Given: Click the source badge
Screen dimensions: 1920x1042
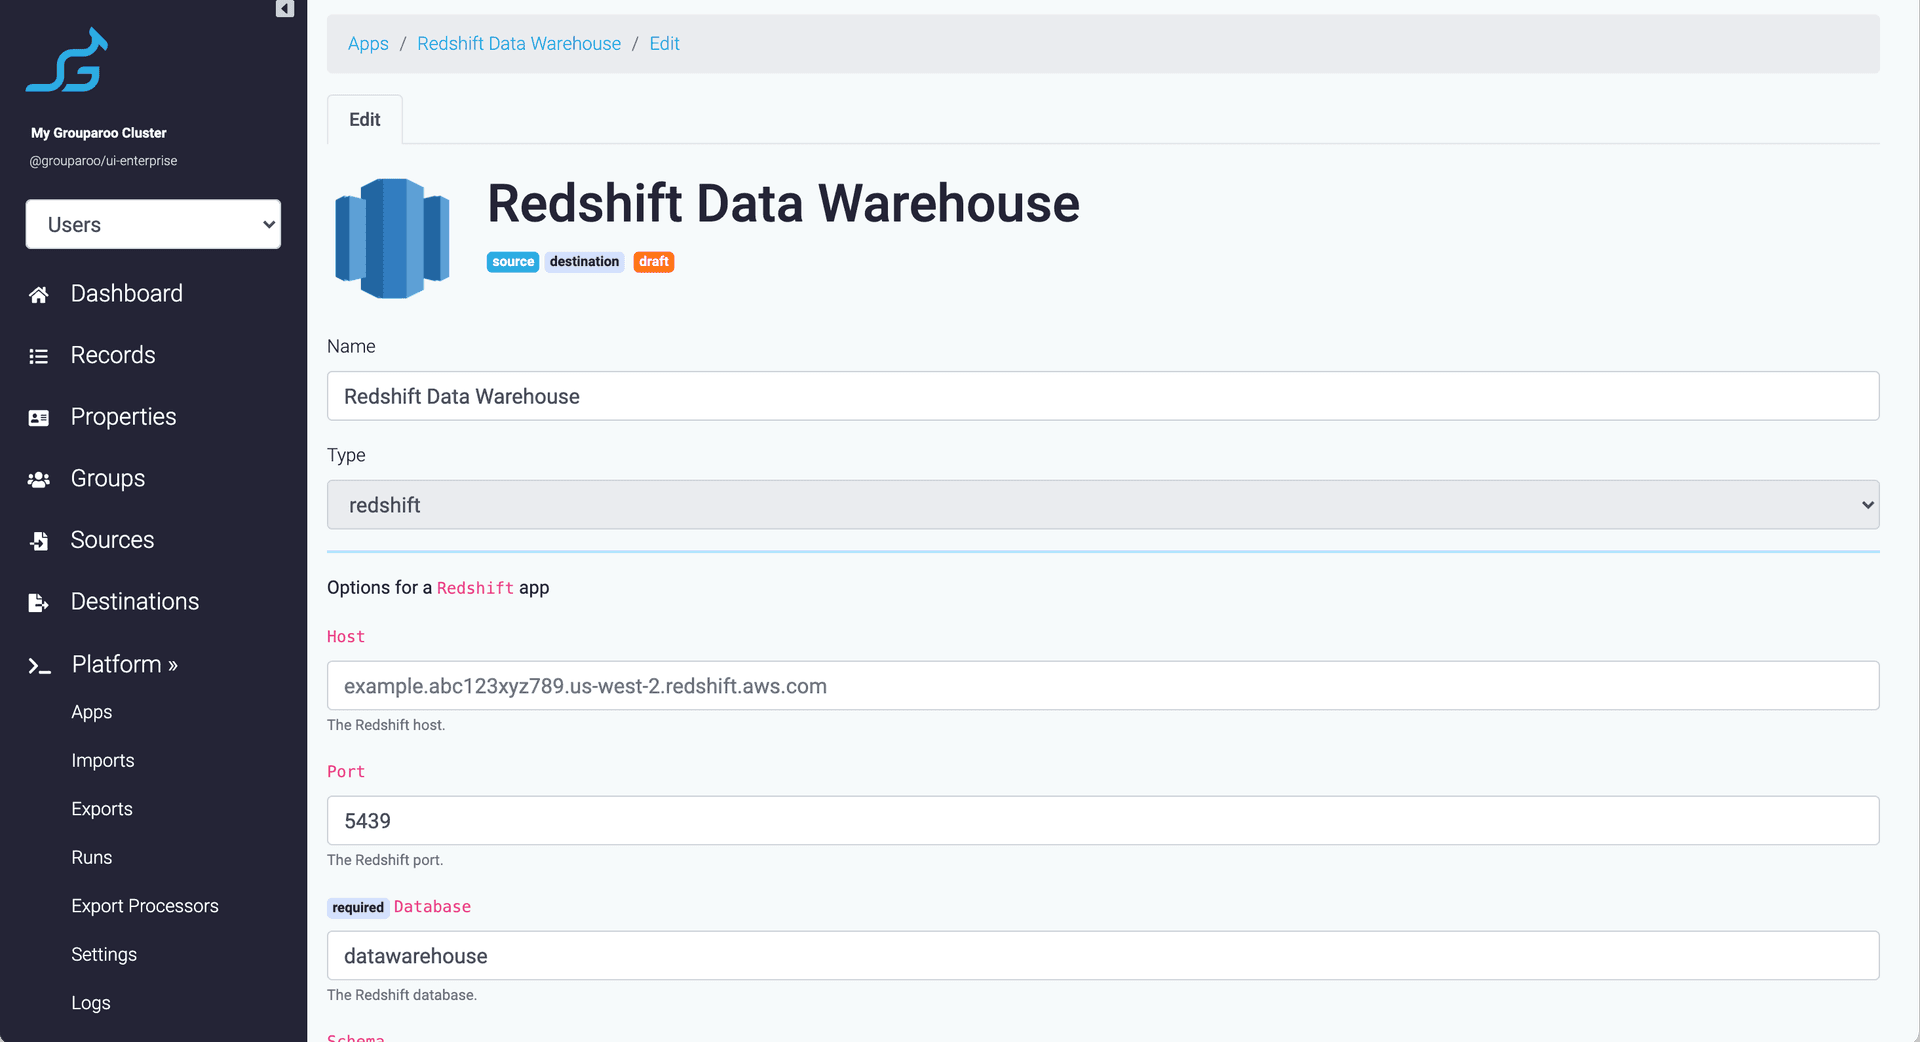Looking at the screenshot, I should point(513,262).
